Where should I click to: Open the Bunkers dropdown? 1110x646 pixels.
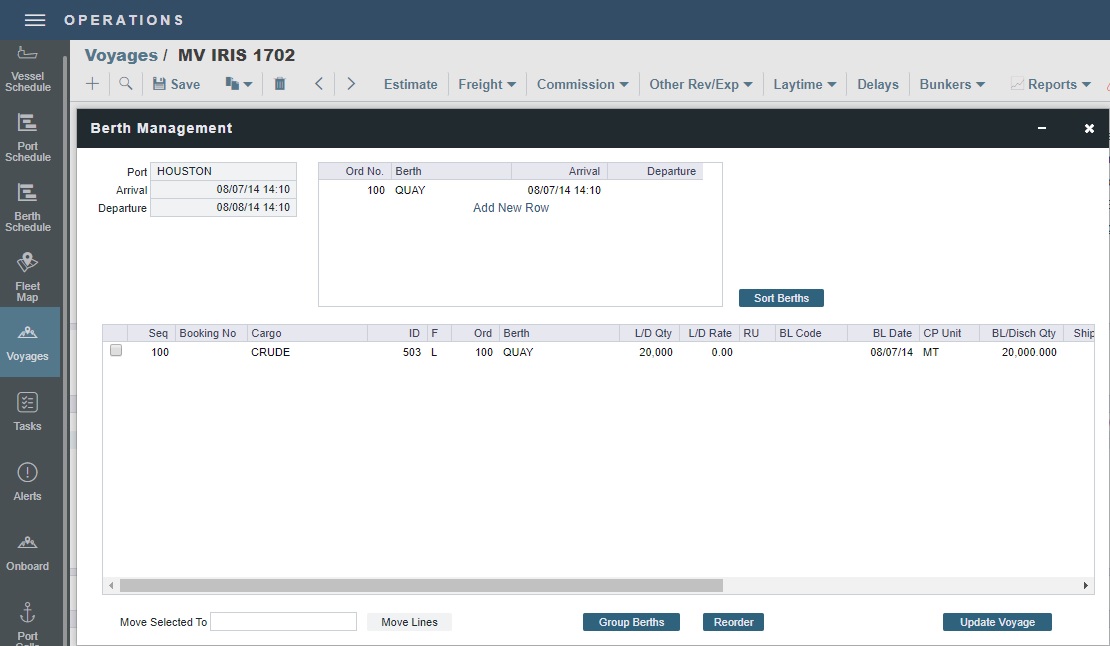click(x=952, y=84)
